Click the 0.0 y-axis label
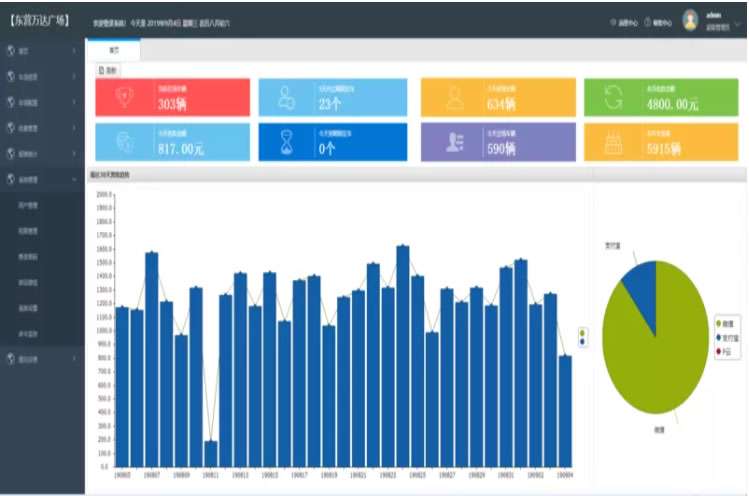 point(105,466)
